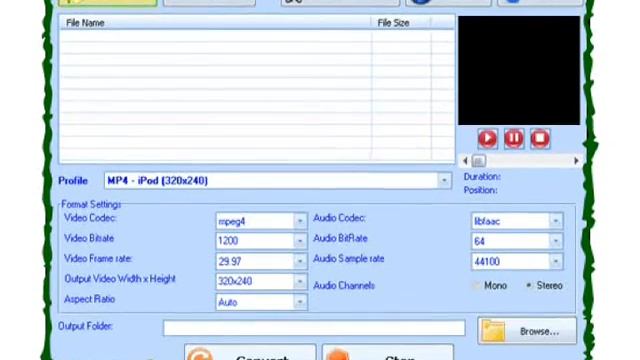Expand the Video Frame rate dropdown

(x=300, y=261)
